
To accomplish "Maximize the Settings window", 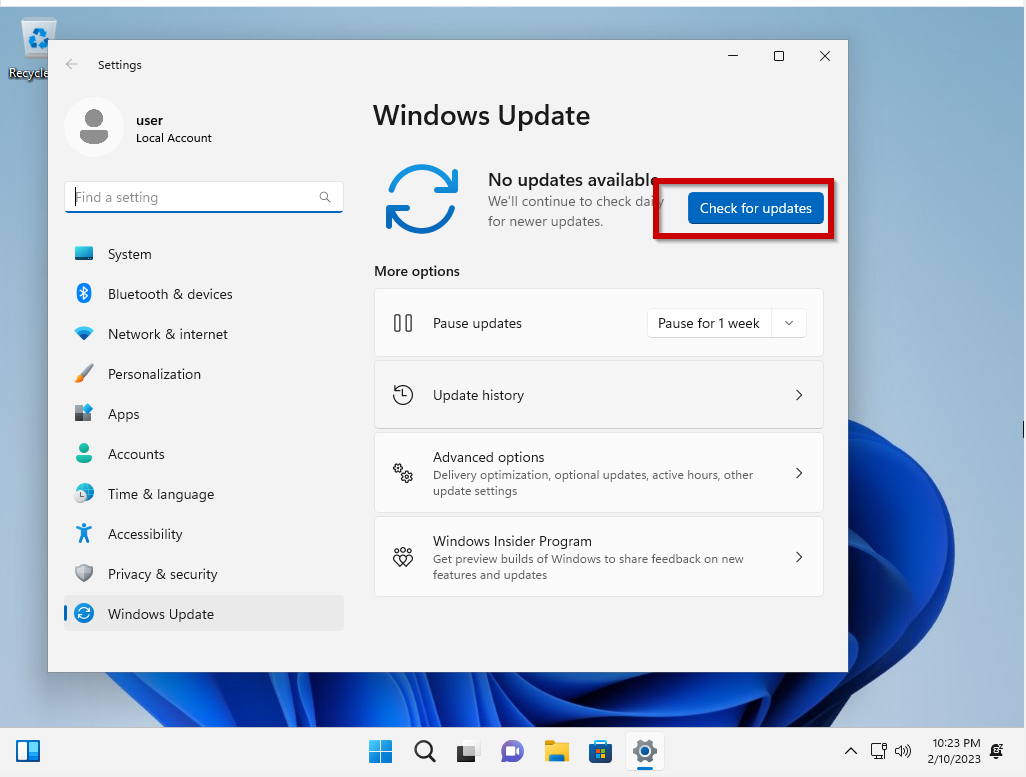I will tap(779, 56).
